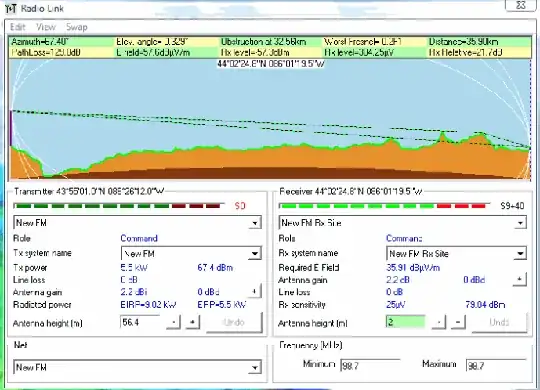This screenshot has width=540, height=390.
Task: Click the Distance=35.90km value
Action: (464, 42)
